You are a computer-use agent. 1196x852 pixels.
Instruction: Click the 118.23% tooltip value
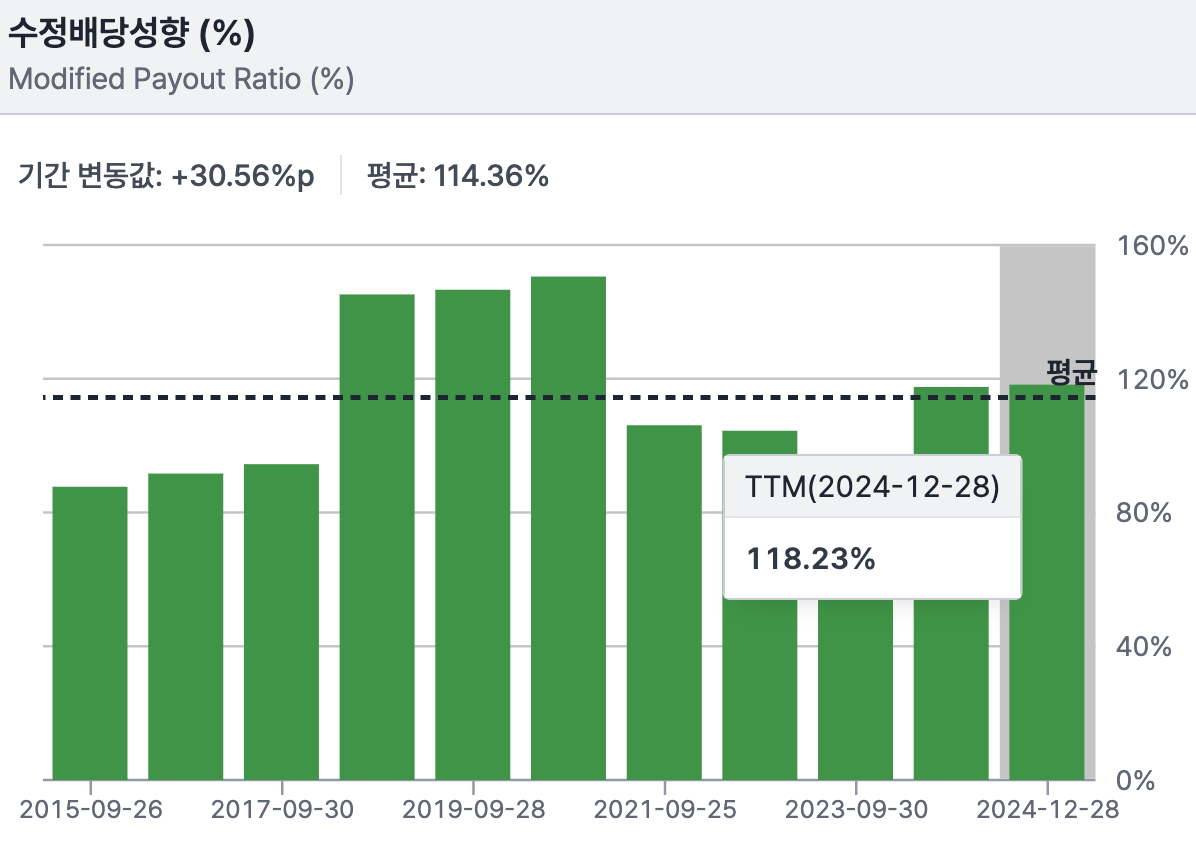811,558
